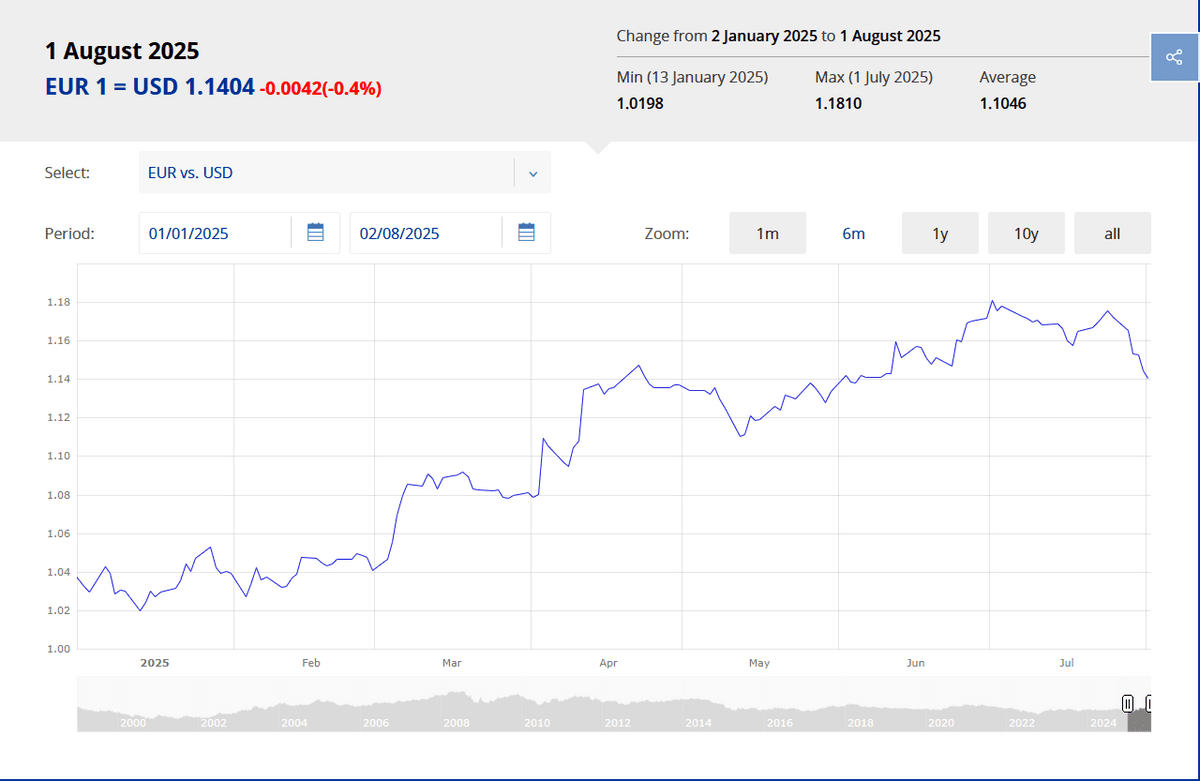
Task: Show all data with the all button
Action: (1112, 233)
